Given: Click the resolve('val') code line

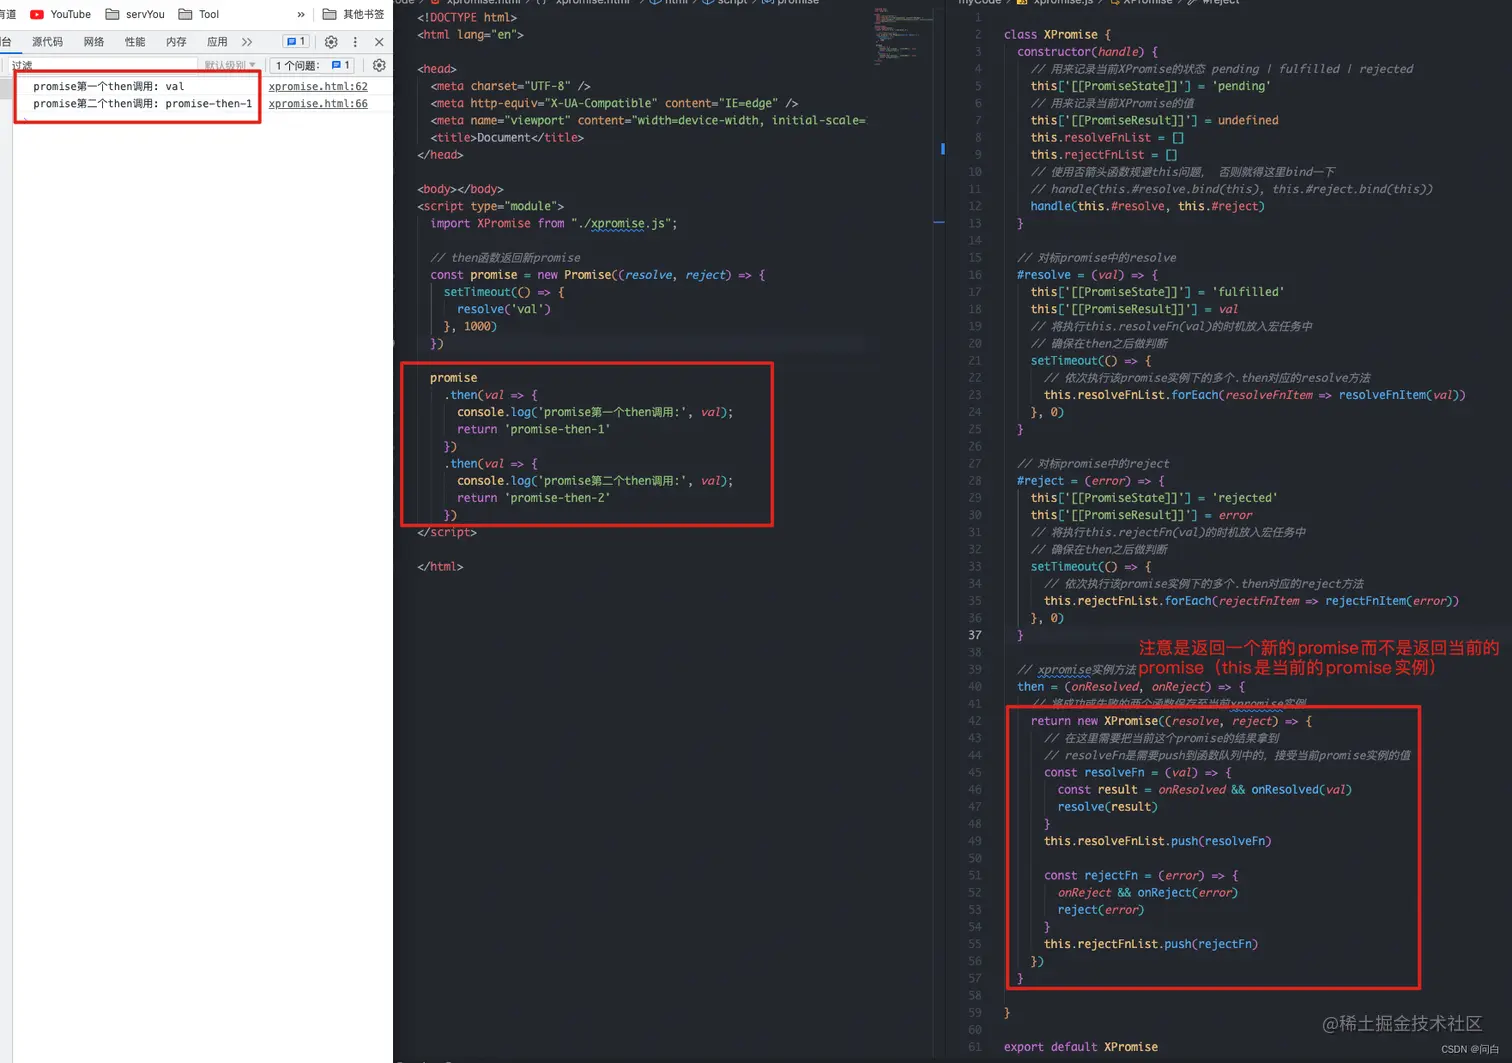Looking at the screenshot, I should click(504, 309).
